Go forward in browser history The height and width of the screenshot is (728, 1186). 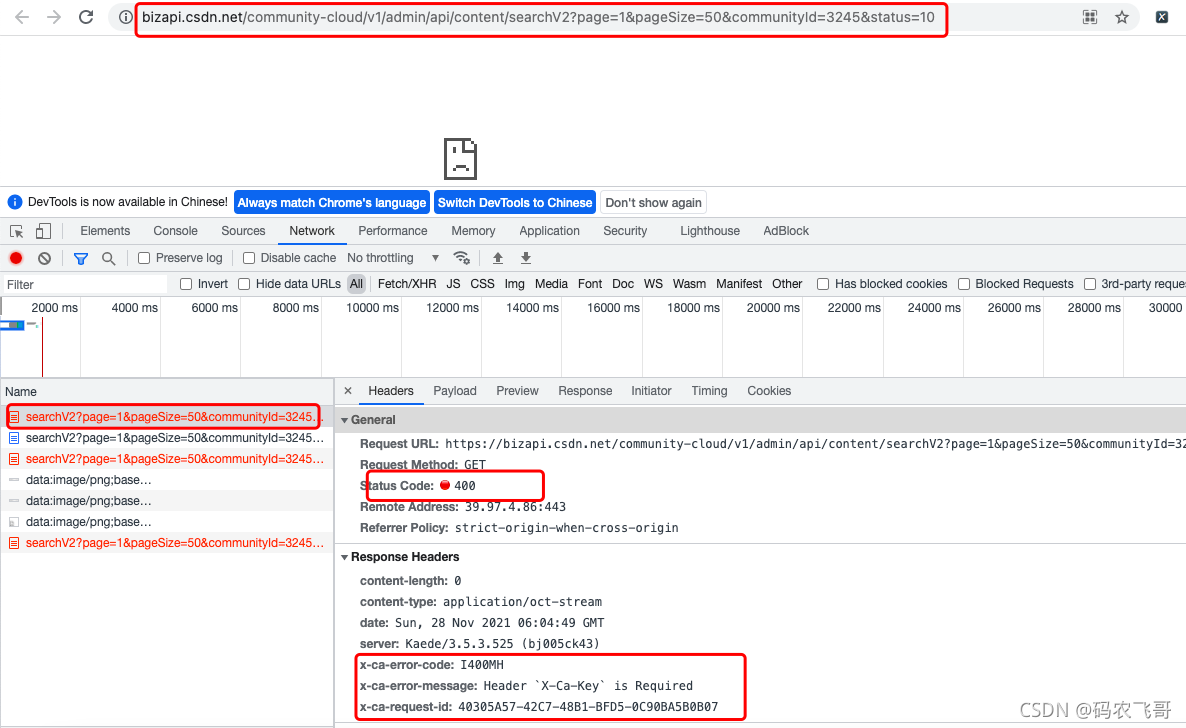click(54, 17)
